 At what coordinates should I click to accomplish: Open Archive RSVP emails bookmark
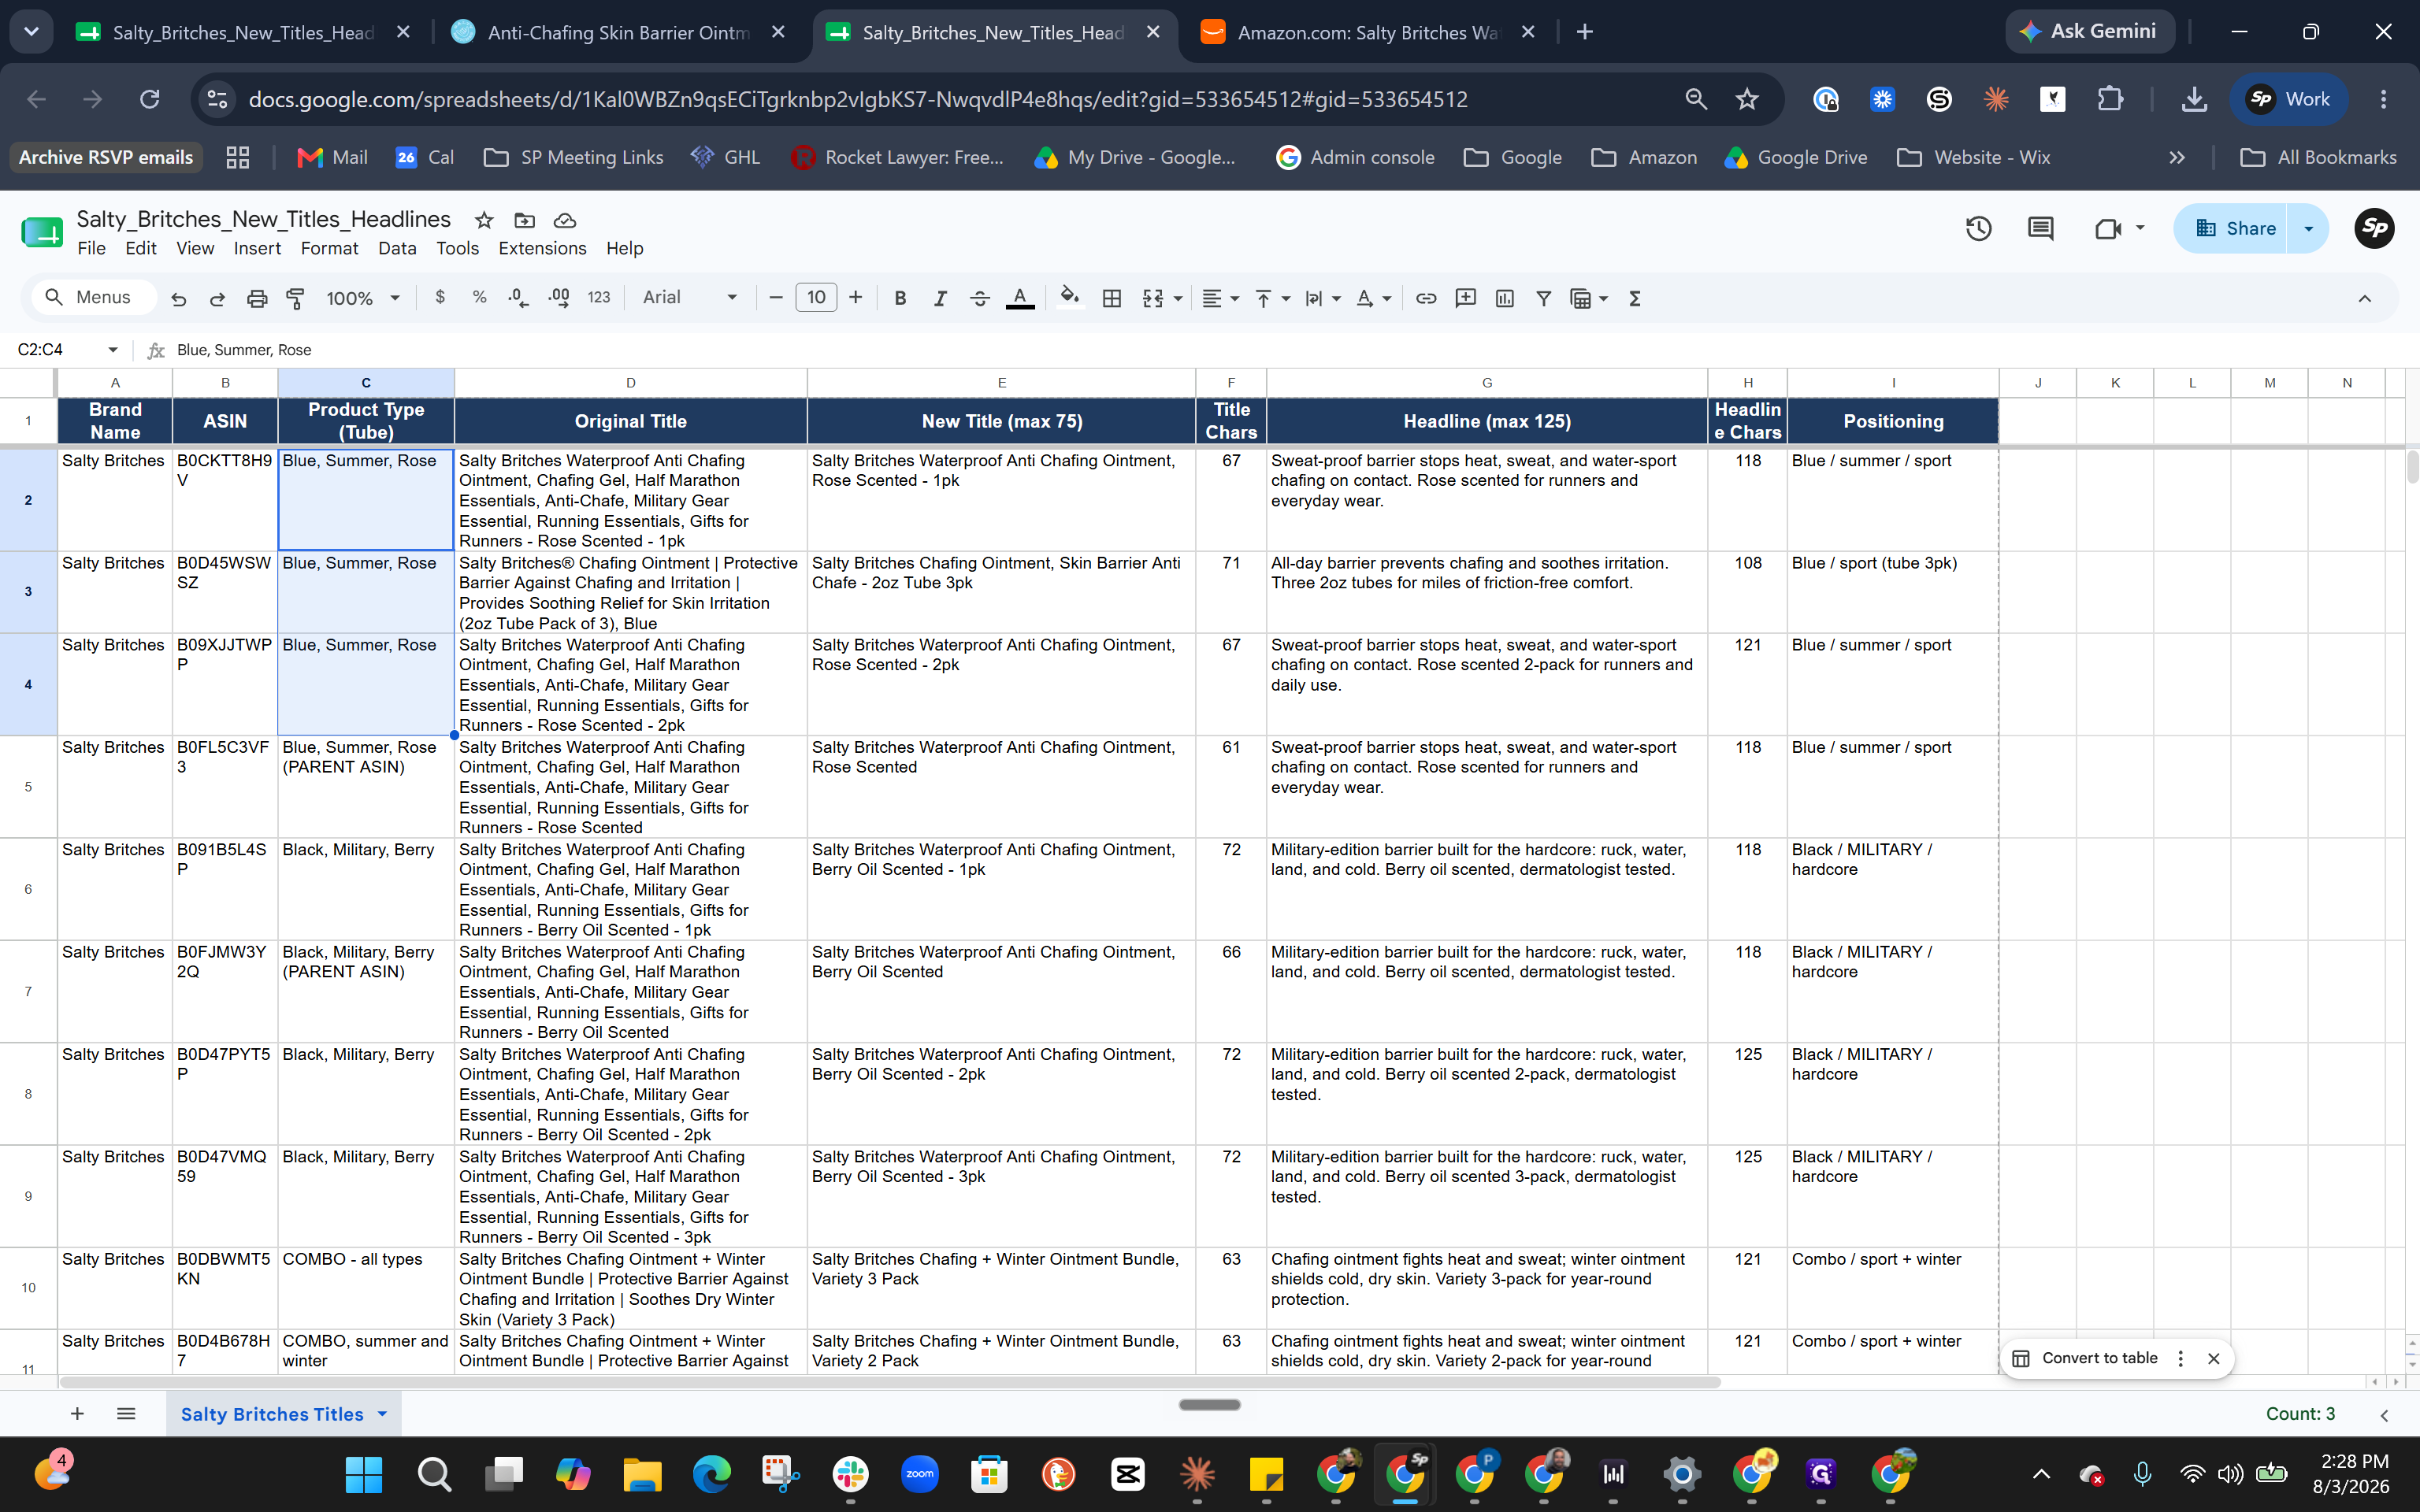click(x=106, y=157)
